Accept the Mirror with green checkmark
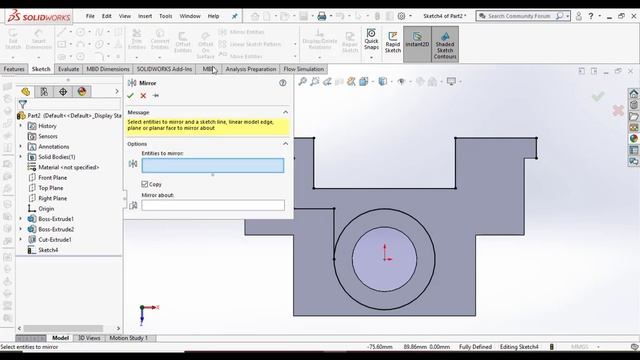This screenshot has width=640, height=360. point(131,96)
